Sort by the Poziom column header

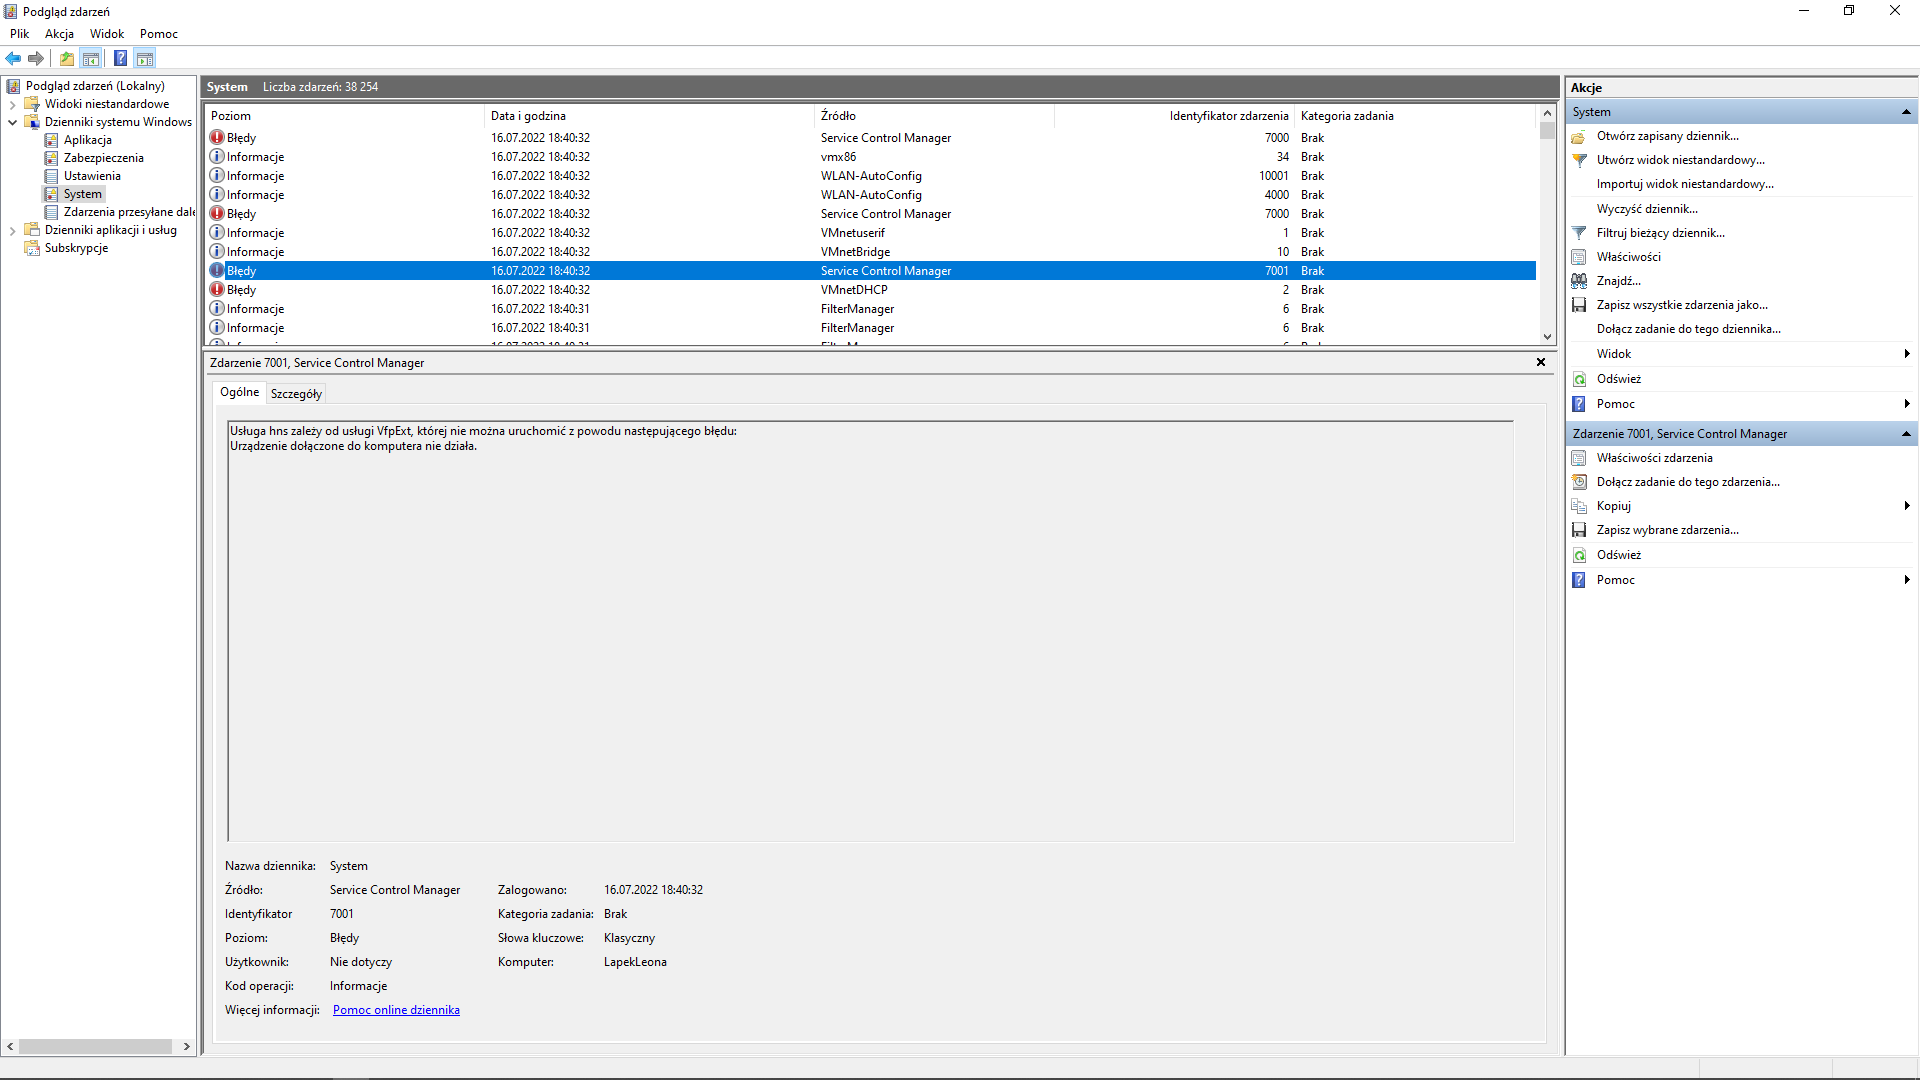click(345, 116)
